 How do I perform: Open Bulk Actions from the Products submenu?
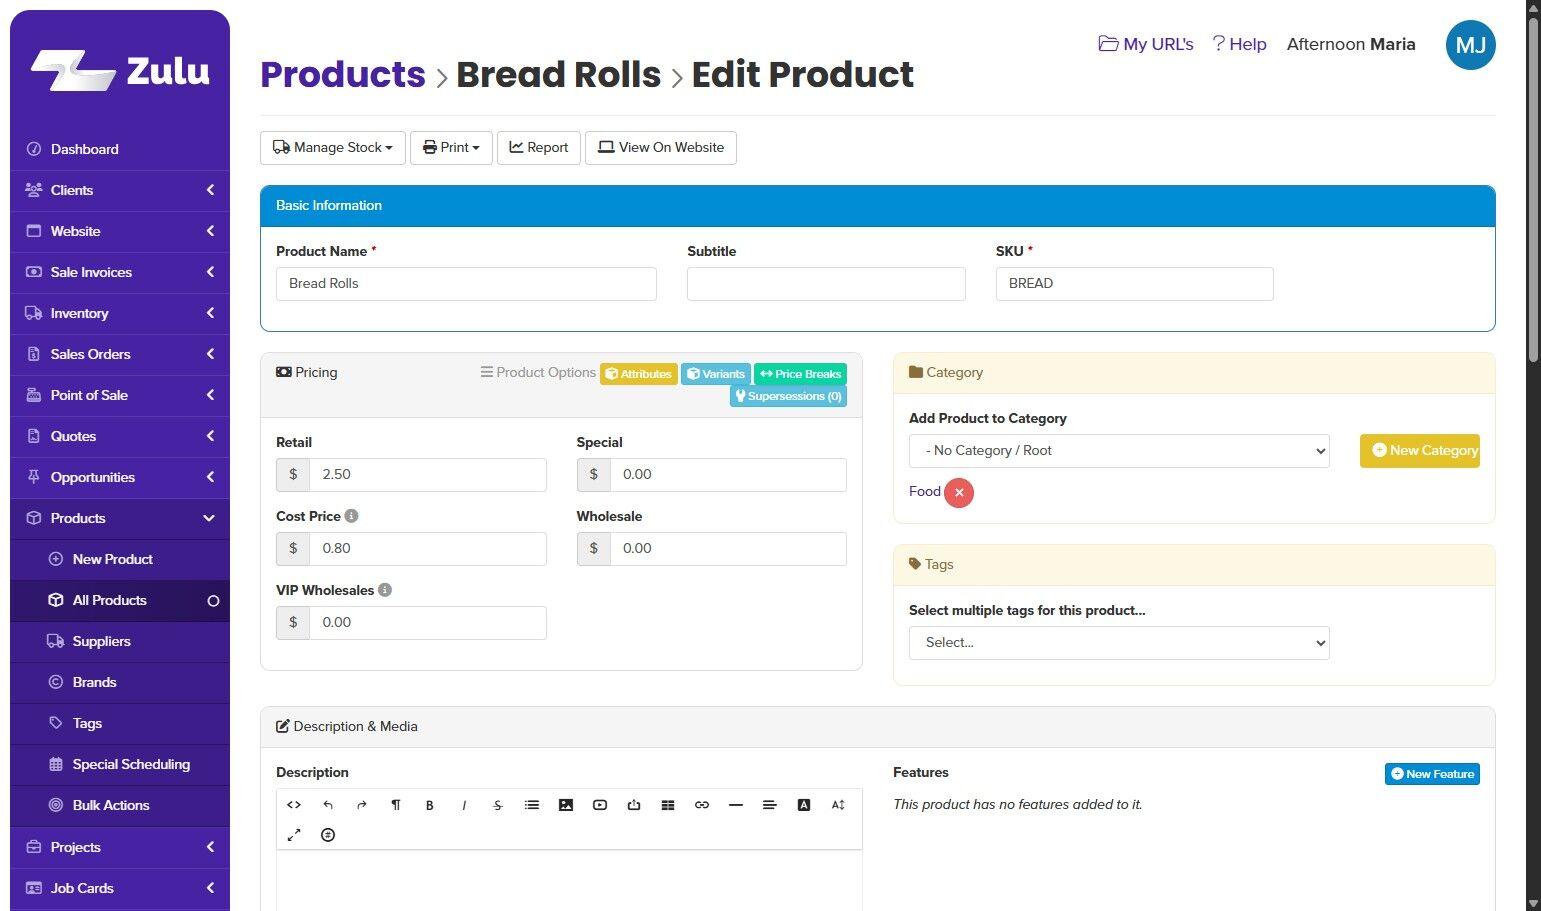click(111, 805)
